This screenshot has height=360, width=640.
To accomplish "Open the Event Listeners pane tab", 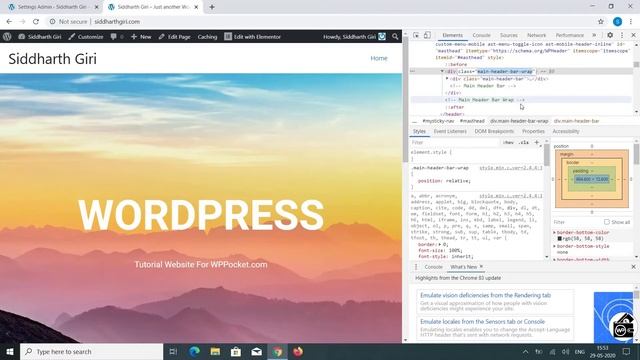I will (450, 131).
